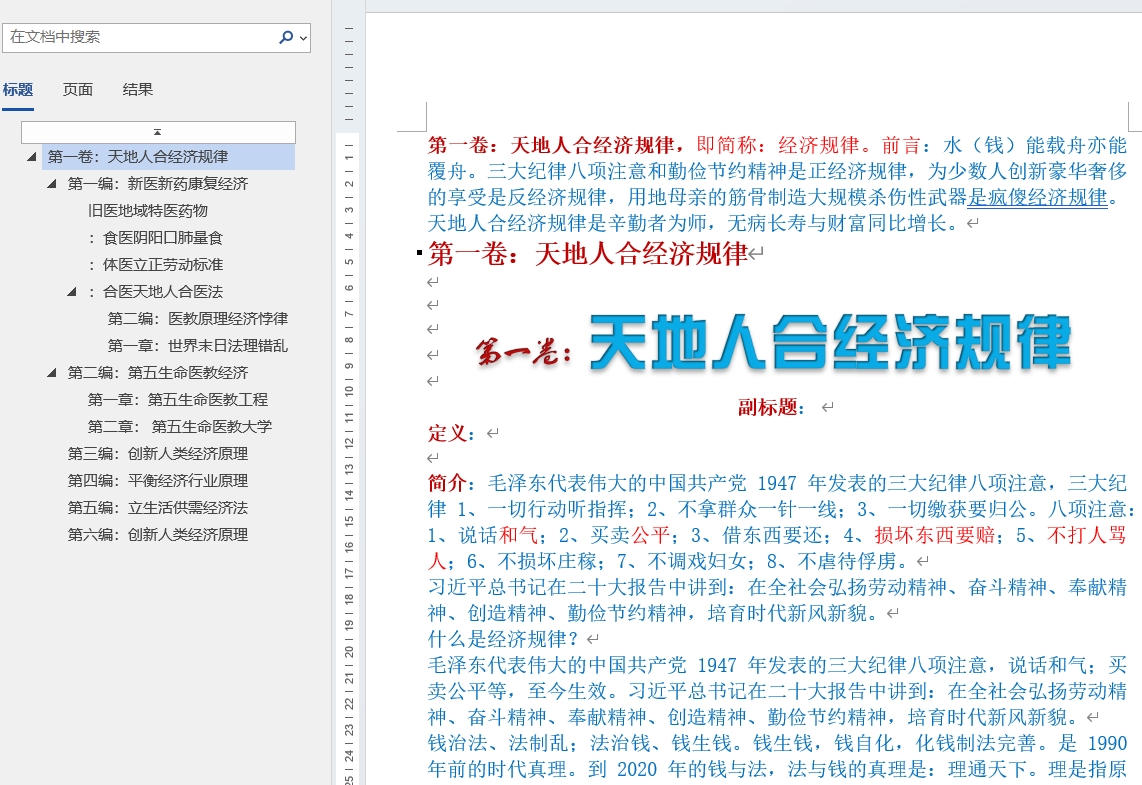Select the 标题 tab
Viewport: 1142px width, 785px height.
coord(18,90)
